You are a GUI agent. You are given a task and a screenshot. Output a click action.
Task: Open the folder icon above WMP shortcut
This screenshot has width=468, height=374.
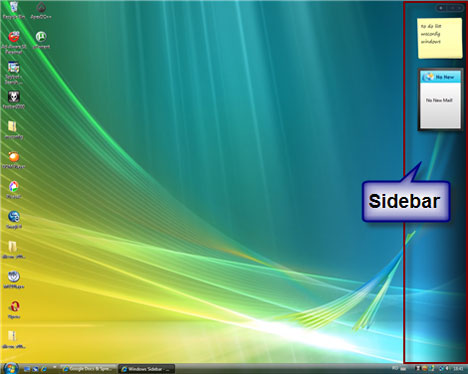13,250
